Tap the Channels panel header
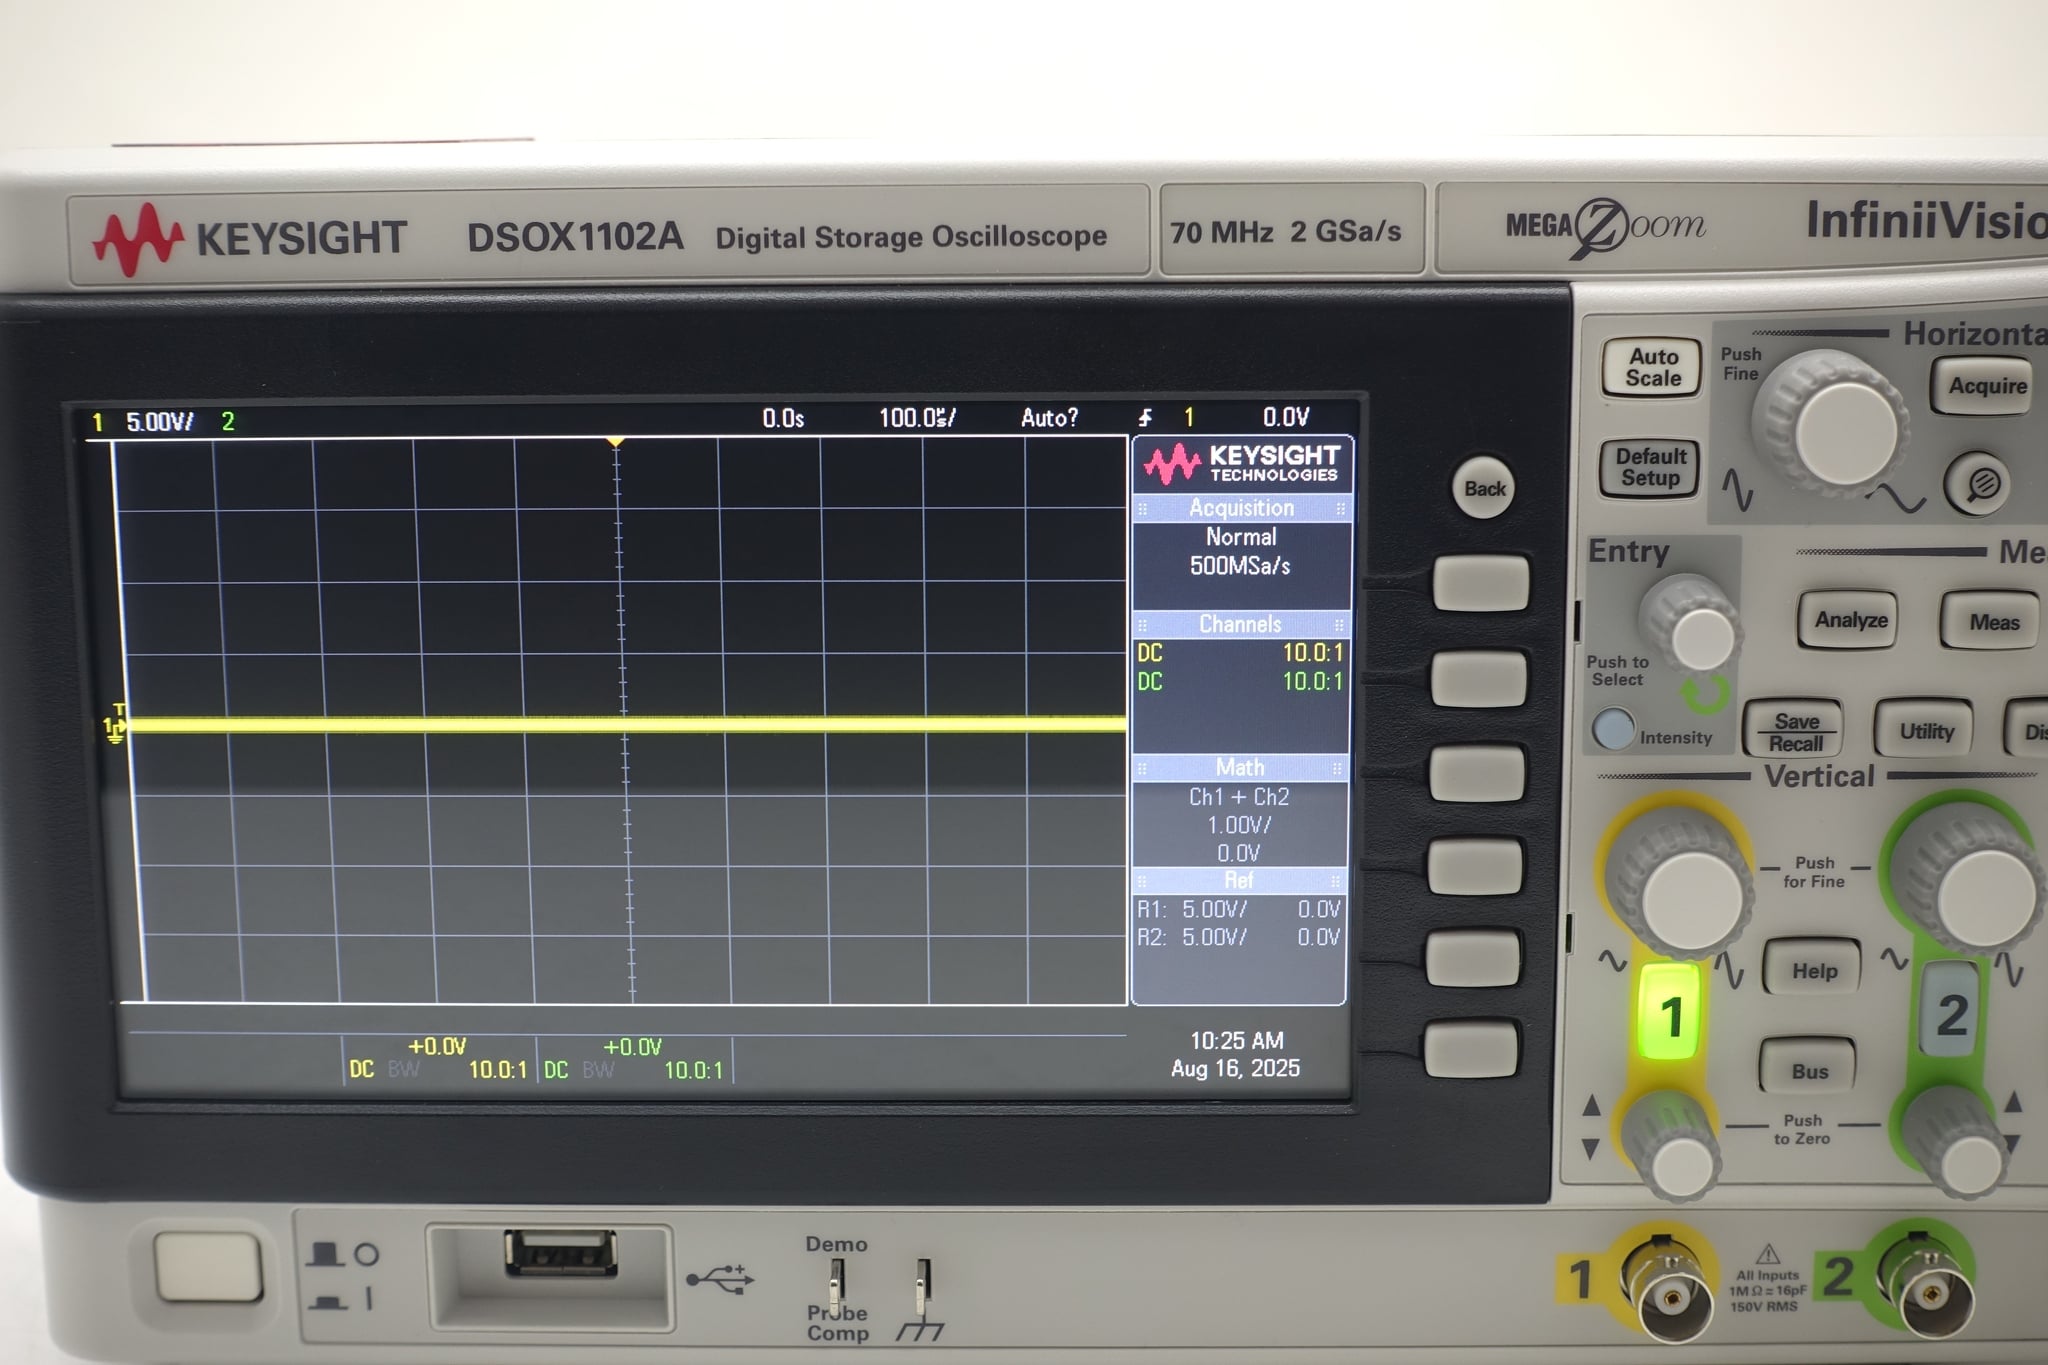The image size is (2048, 1365). pyautogui.click(x=1240, y=624)
